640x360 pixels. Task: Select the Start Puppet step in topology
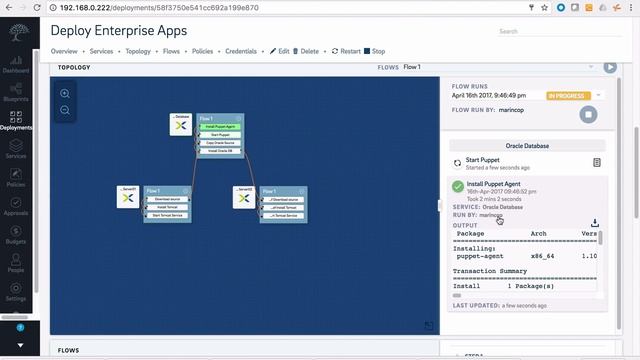(220, 135)
